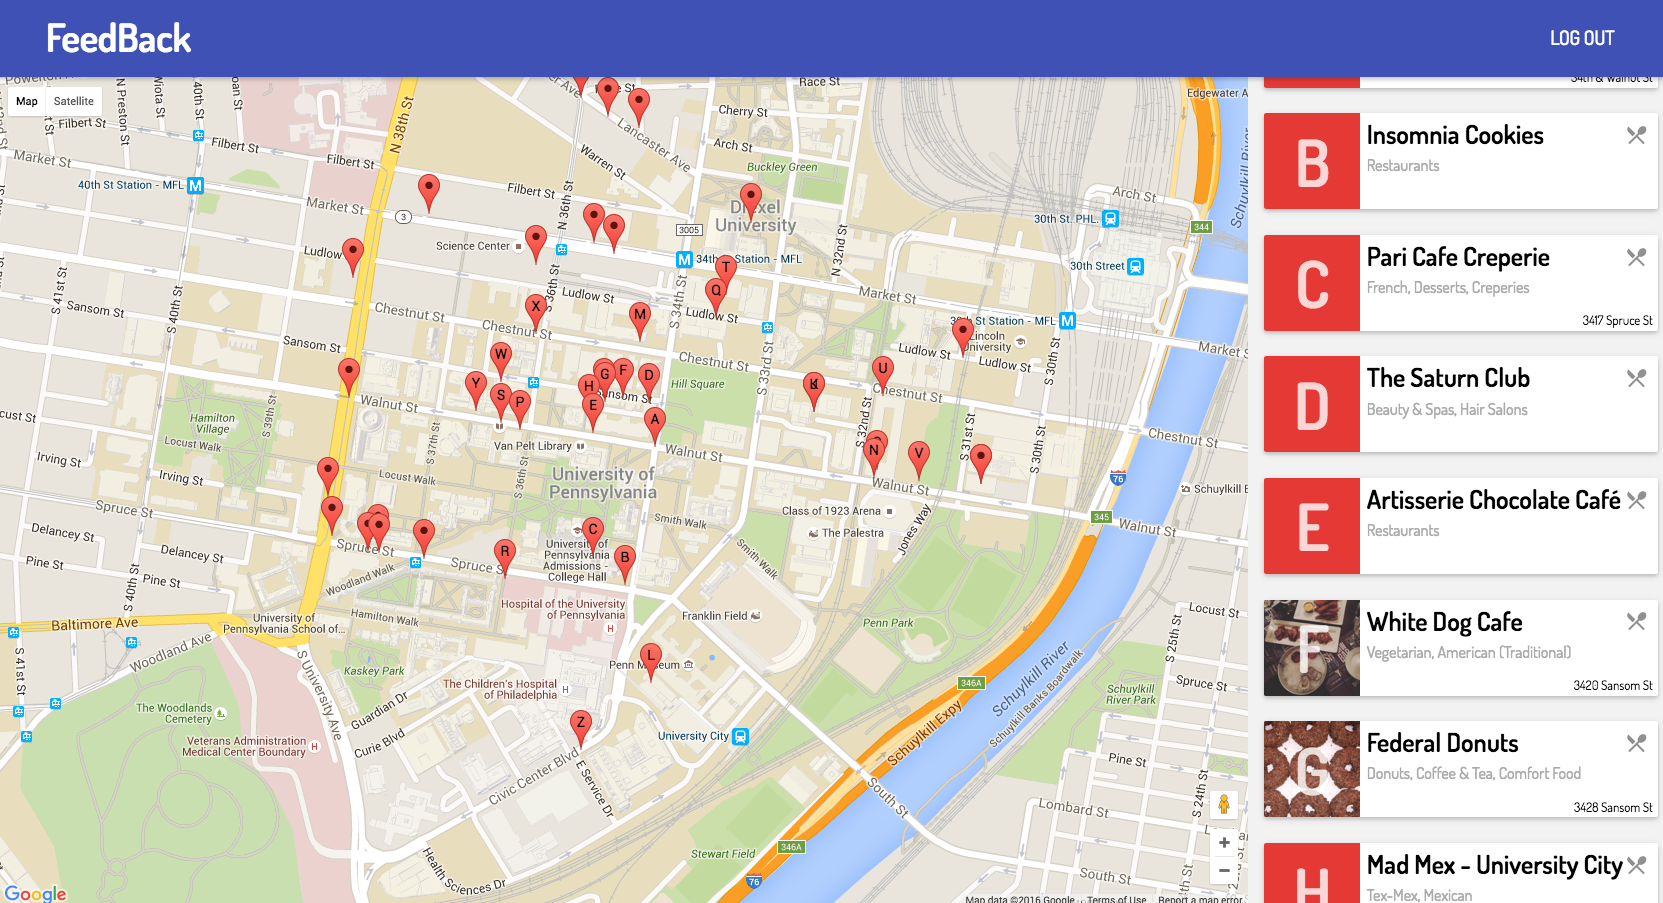Screen dimensions: 1663x903
Task: Select map marker Y on Walnut St
Action: click(x=476, y=389)
